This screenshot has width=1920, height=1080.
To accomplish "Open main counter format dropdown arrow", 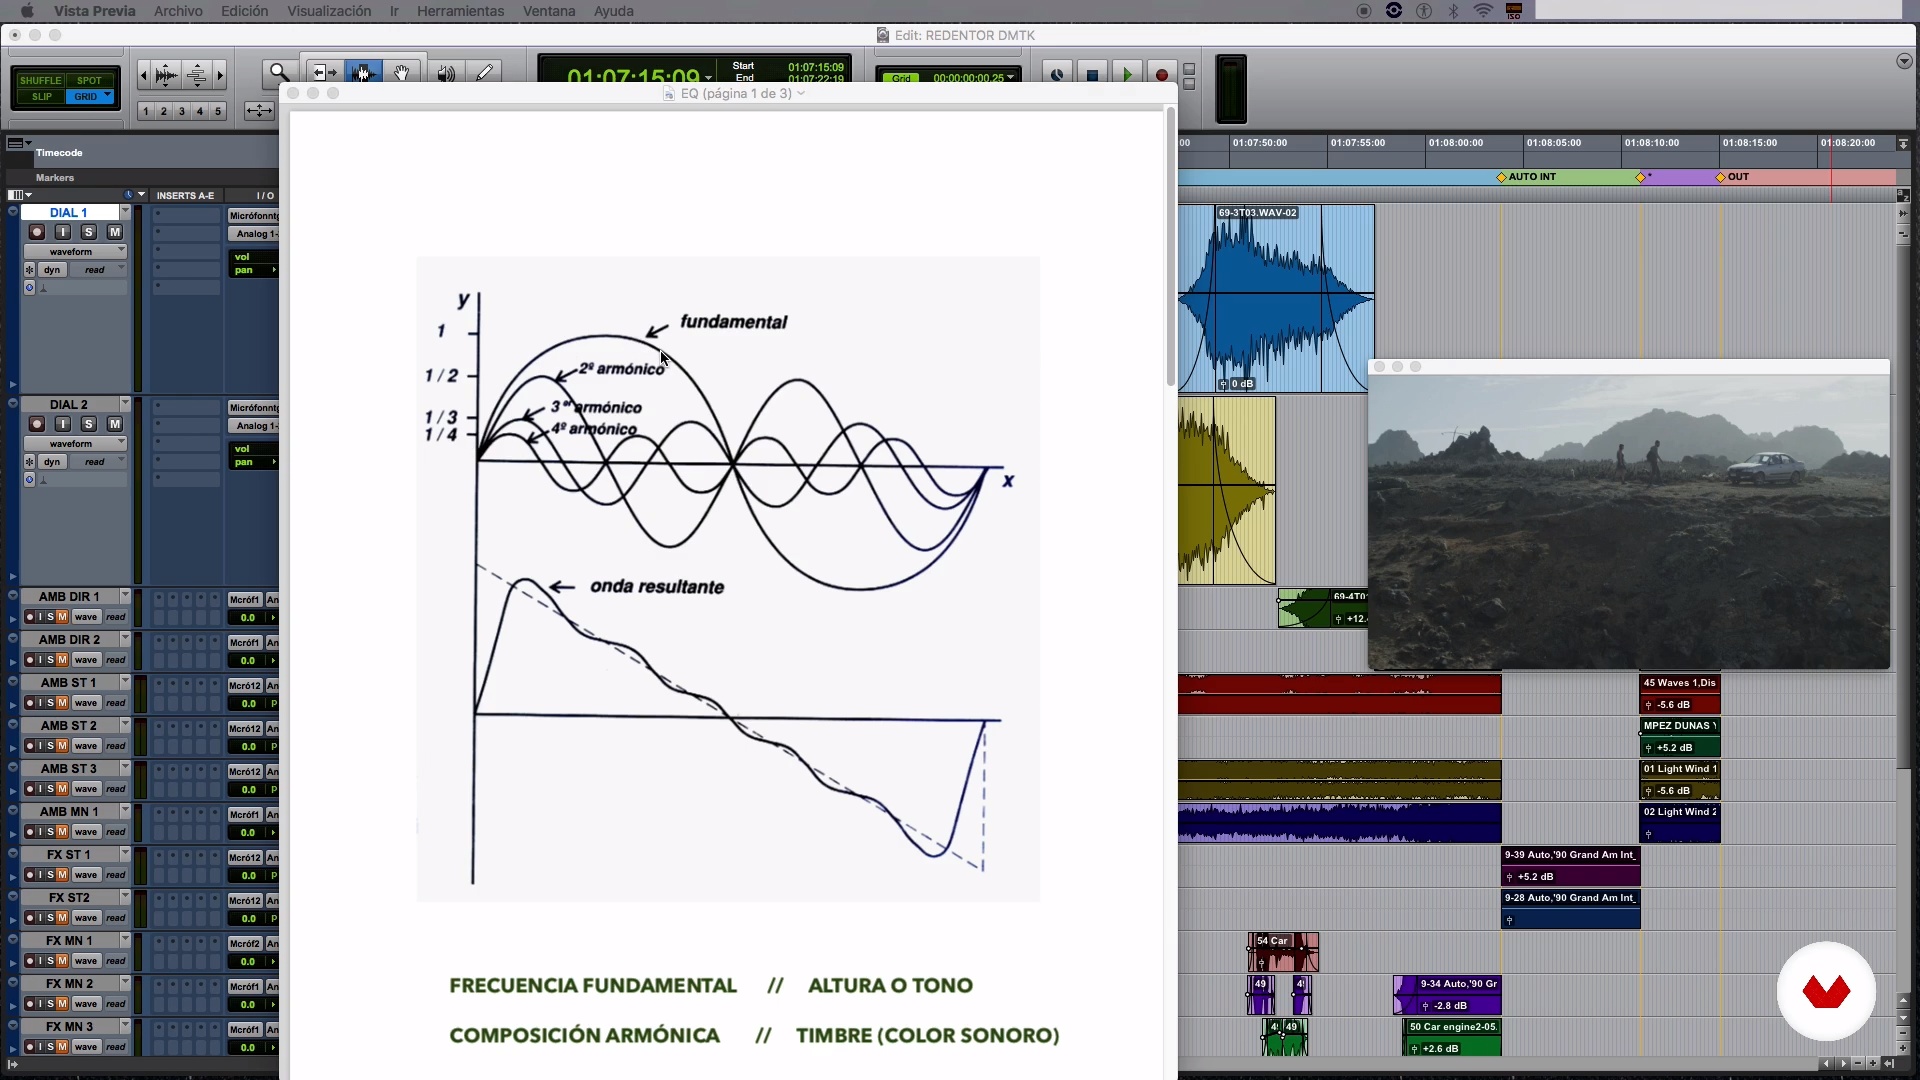I will pyautogui.click(x=708, y=77).
